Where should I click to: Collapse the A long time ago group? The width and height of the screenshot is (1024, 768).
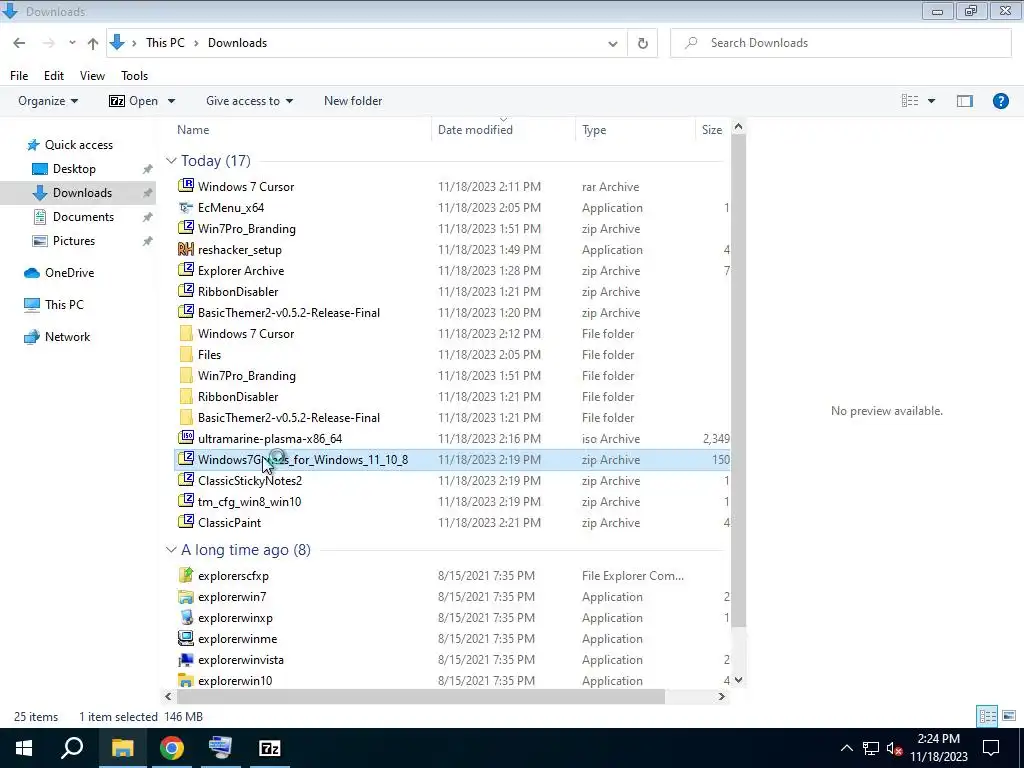(171, 550)
